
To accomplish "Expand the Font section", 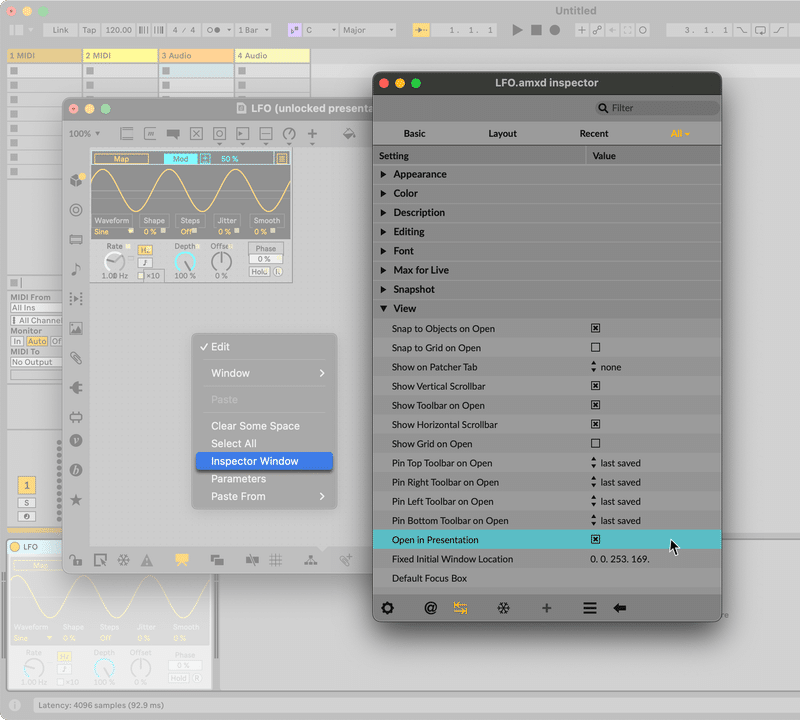I will [383, 251].
